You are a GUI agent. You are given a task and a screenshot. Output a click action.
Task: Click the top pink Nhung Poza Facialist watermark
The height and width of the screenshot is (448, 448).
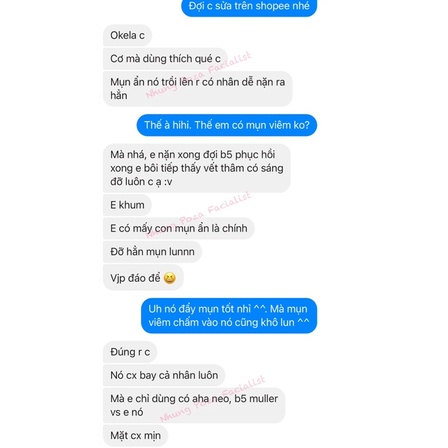(x=199, y=75)
